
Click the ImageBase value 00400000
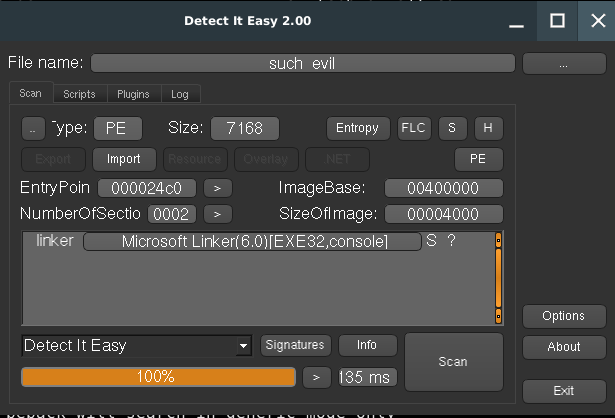444,188
